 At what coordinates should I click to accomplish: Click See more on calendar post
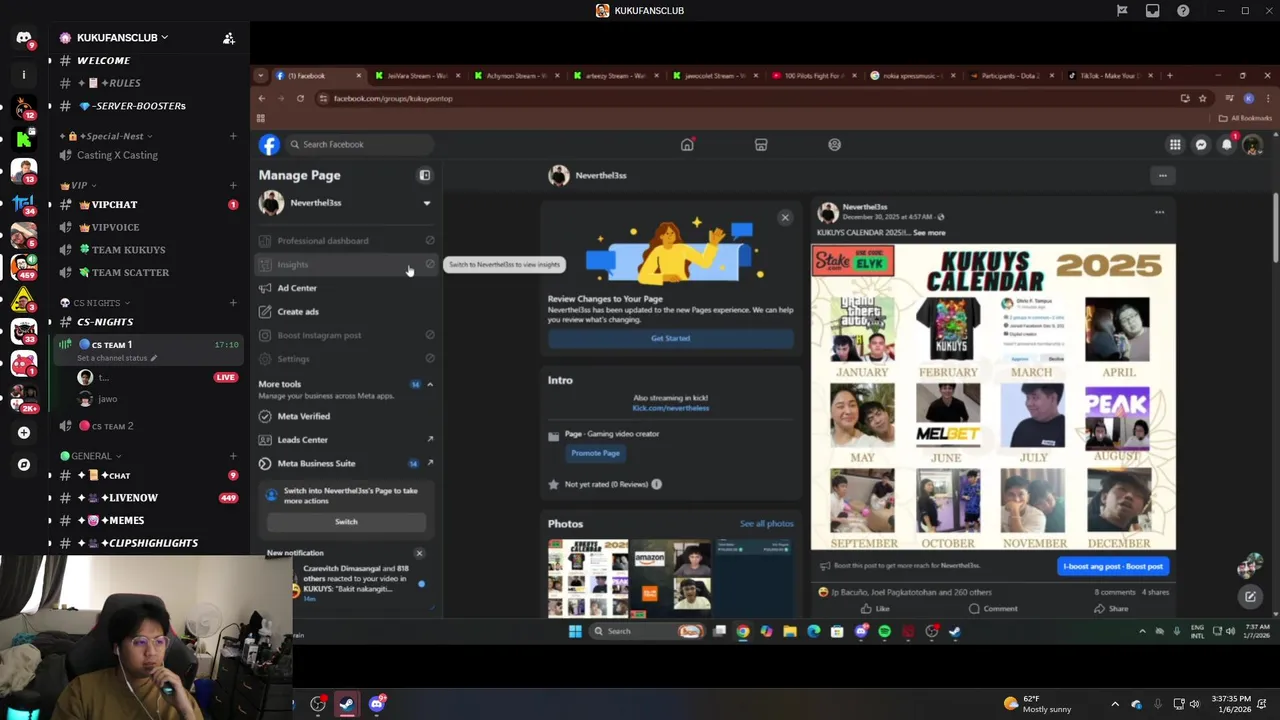(929, 233)
